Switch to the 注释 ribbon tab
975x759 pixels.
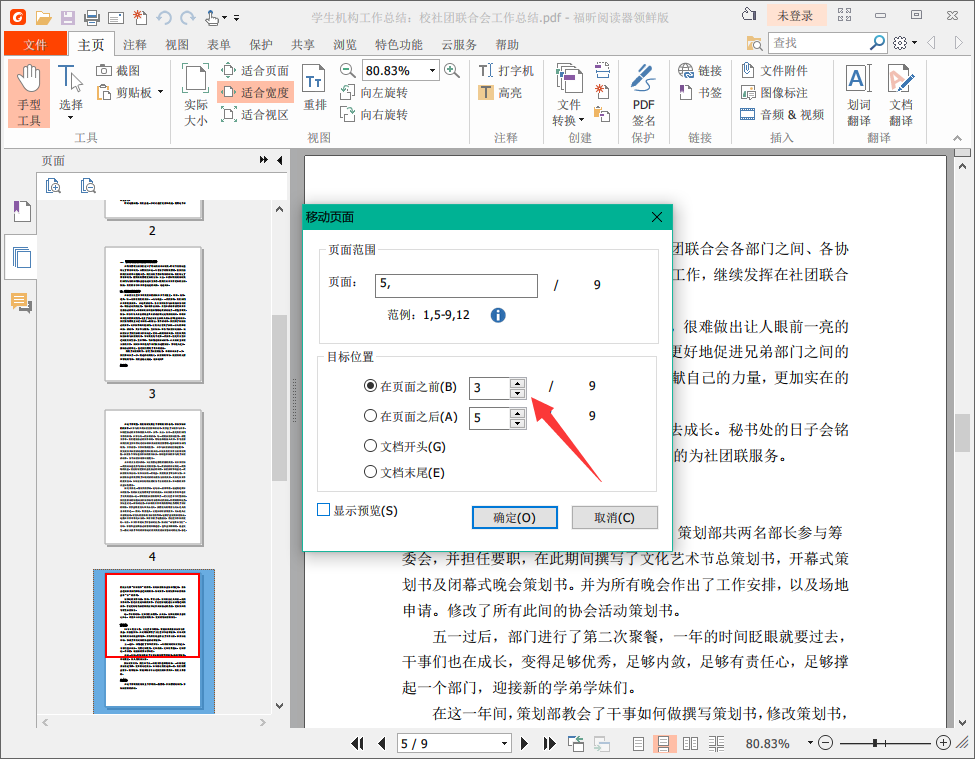tap(134, 45)
